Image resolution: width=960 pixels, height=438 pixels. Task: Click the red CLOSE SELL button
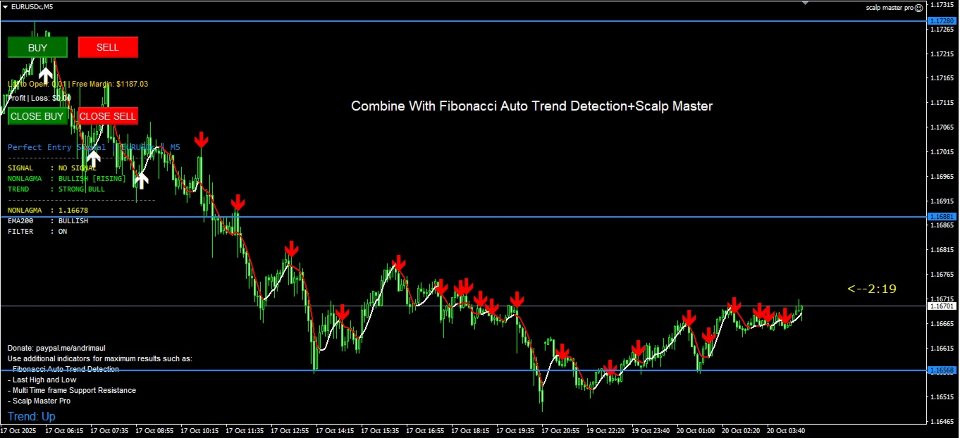108,116
